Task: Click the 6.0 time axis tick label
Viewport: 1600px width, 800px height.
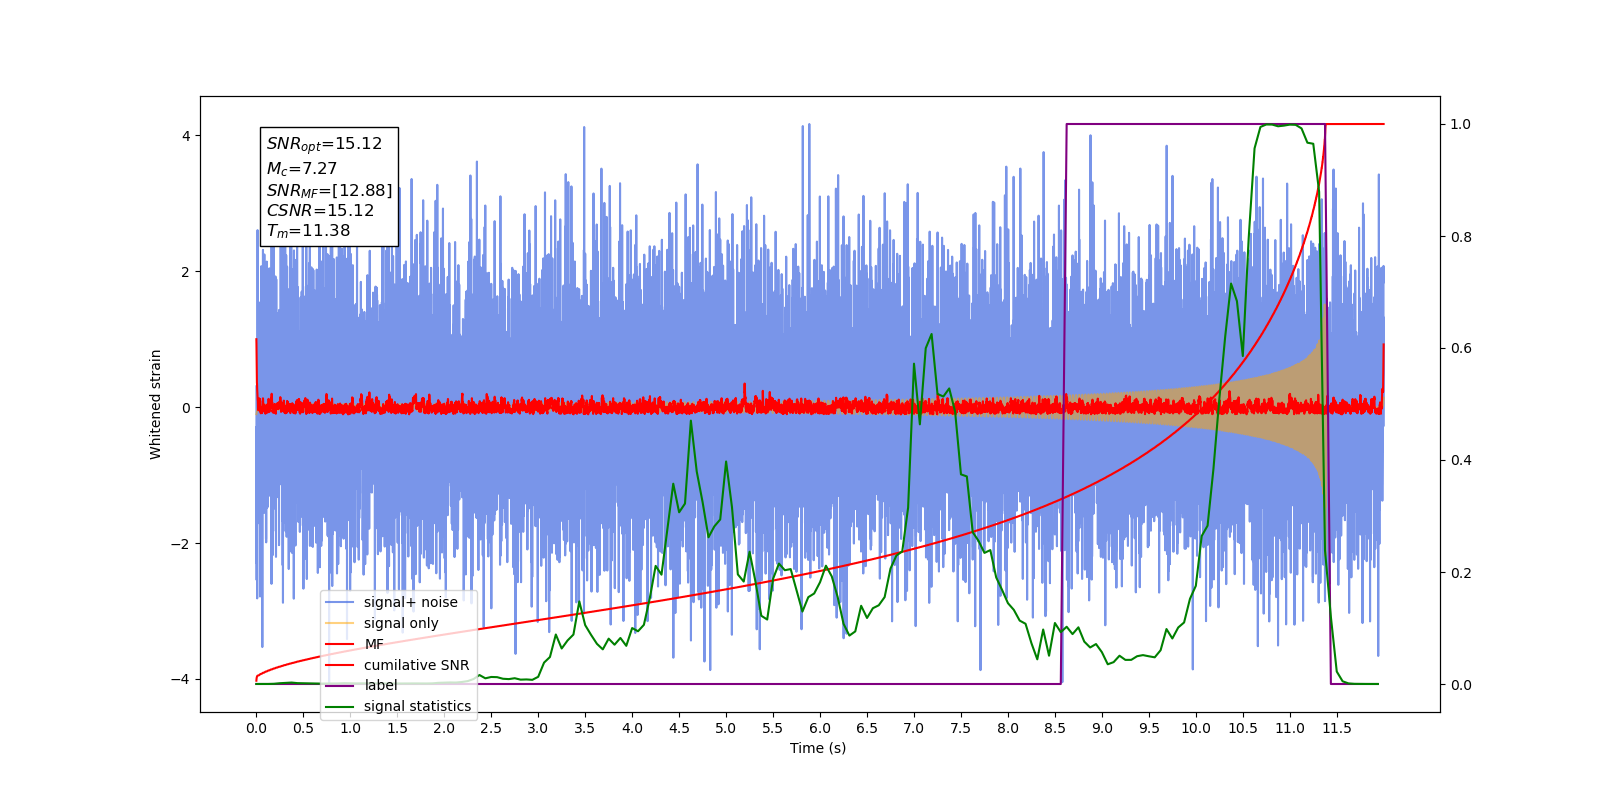Action: [820, 728]
